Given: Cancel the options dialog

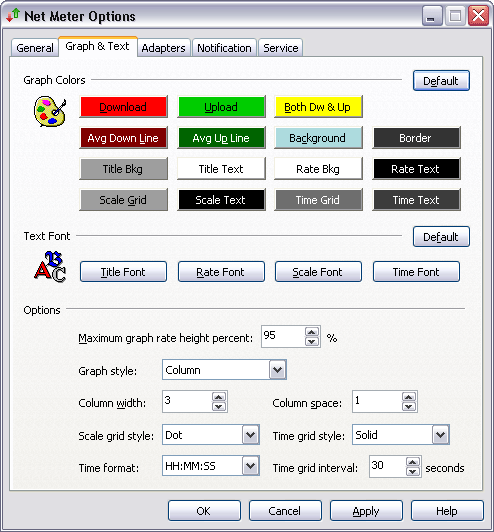Looking at the screenshot, I should coord(285,511).
